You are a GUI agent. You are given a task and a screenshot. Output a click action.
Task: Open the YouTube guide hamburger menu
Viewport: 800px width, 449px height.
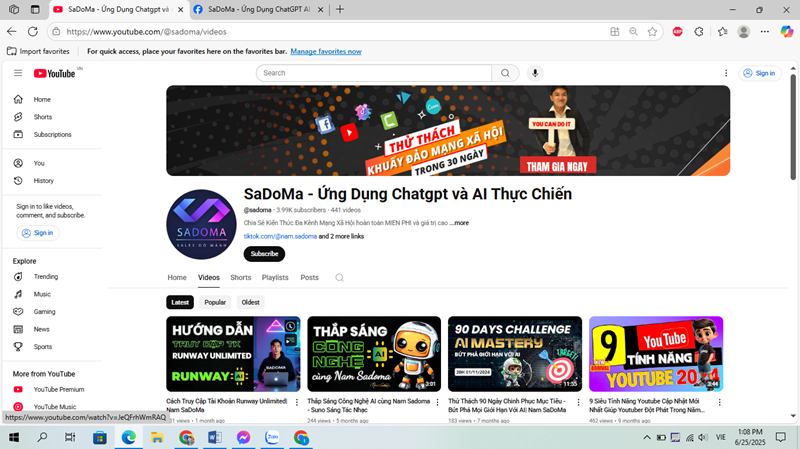coord(18,73)
